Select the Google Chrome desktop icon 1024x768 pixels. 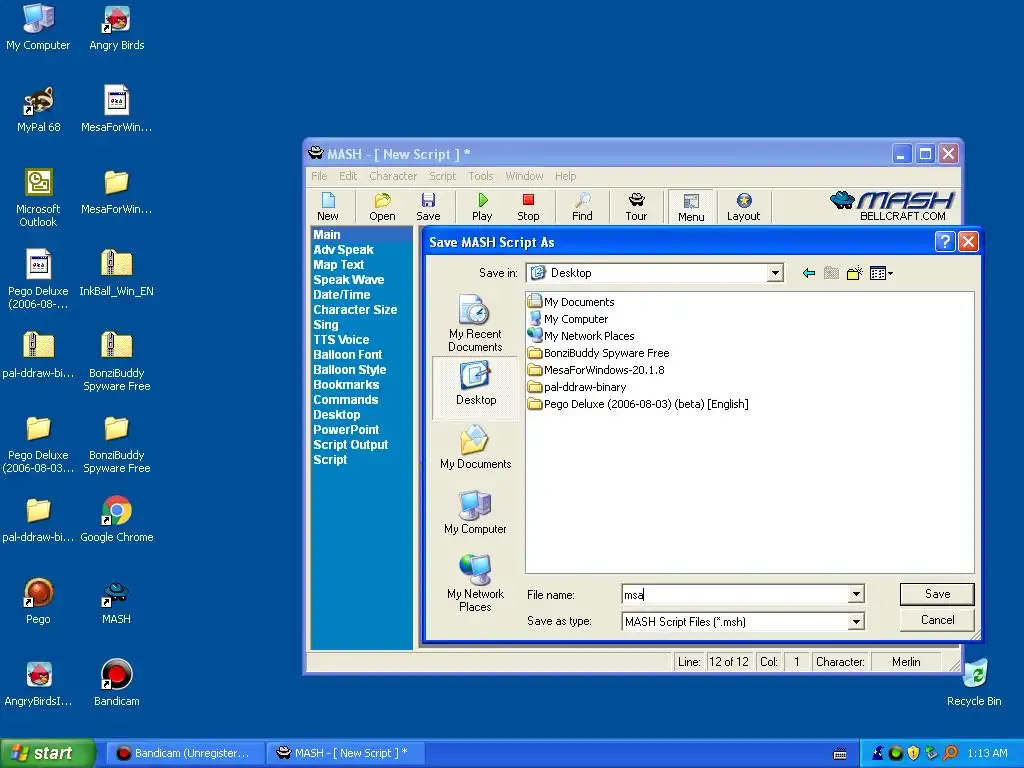coord(117,519)
